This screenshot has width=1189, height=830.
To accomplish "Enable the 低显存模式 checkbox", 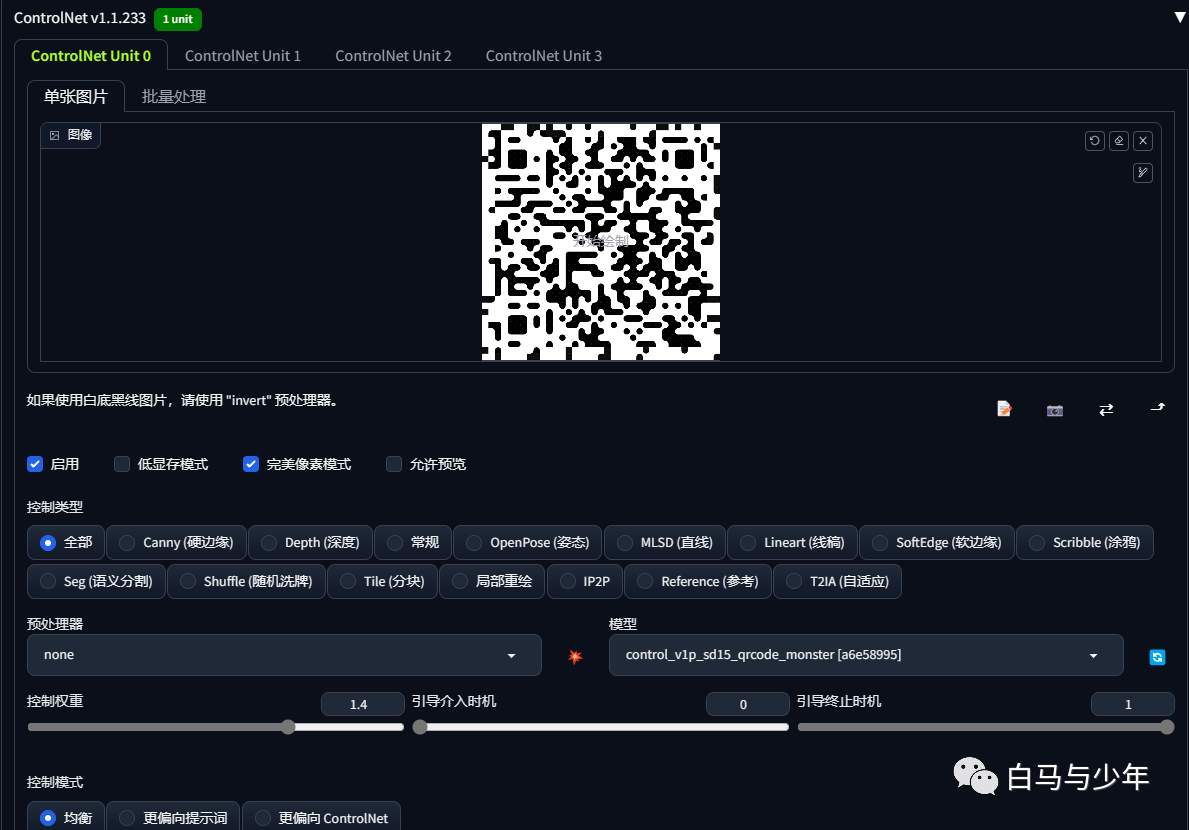I will tap(121, 464).
